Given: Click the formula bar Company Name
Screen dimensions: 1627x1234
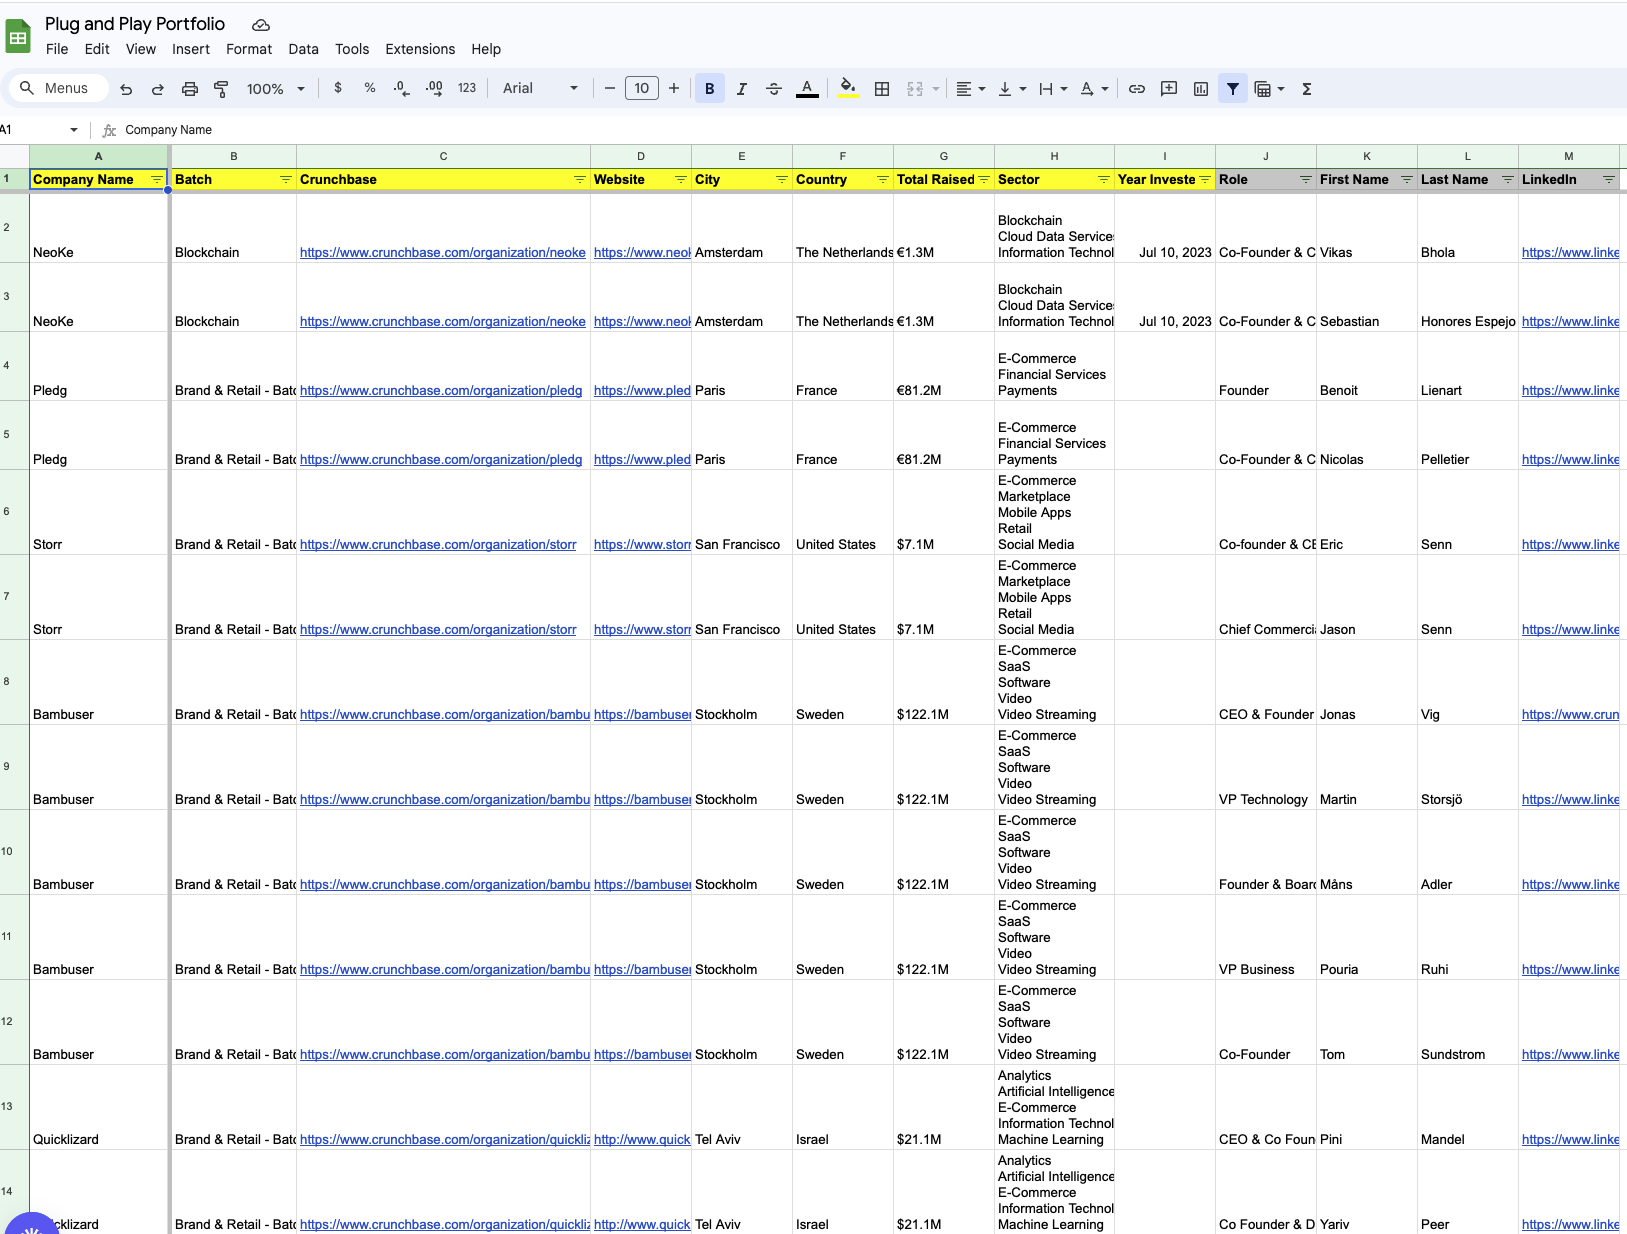Looking at the screenshot, I should coord(168,130).
